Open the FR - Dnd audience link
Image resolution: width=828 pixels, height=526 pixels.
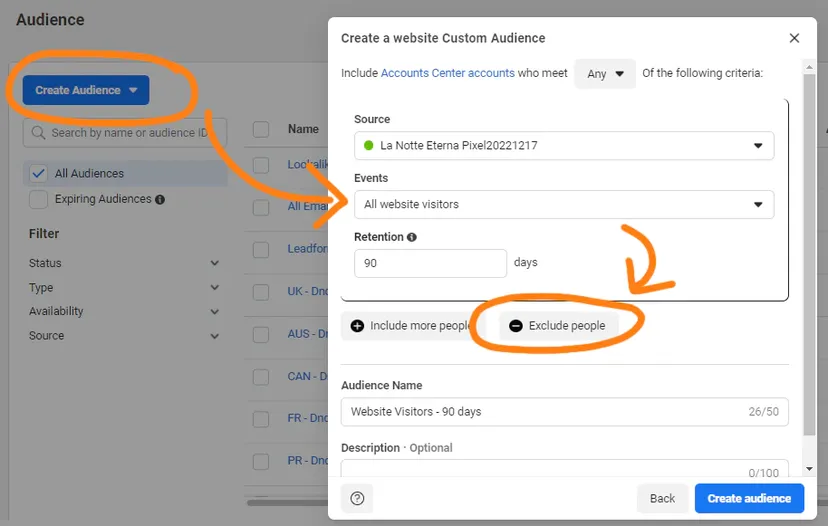[x=307, y=418]
